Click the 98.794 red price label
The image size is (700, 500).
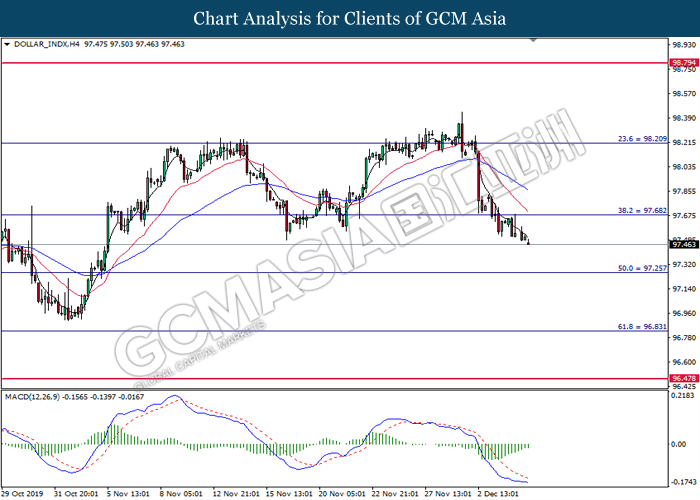(x=684, y=63)
